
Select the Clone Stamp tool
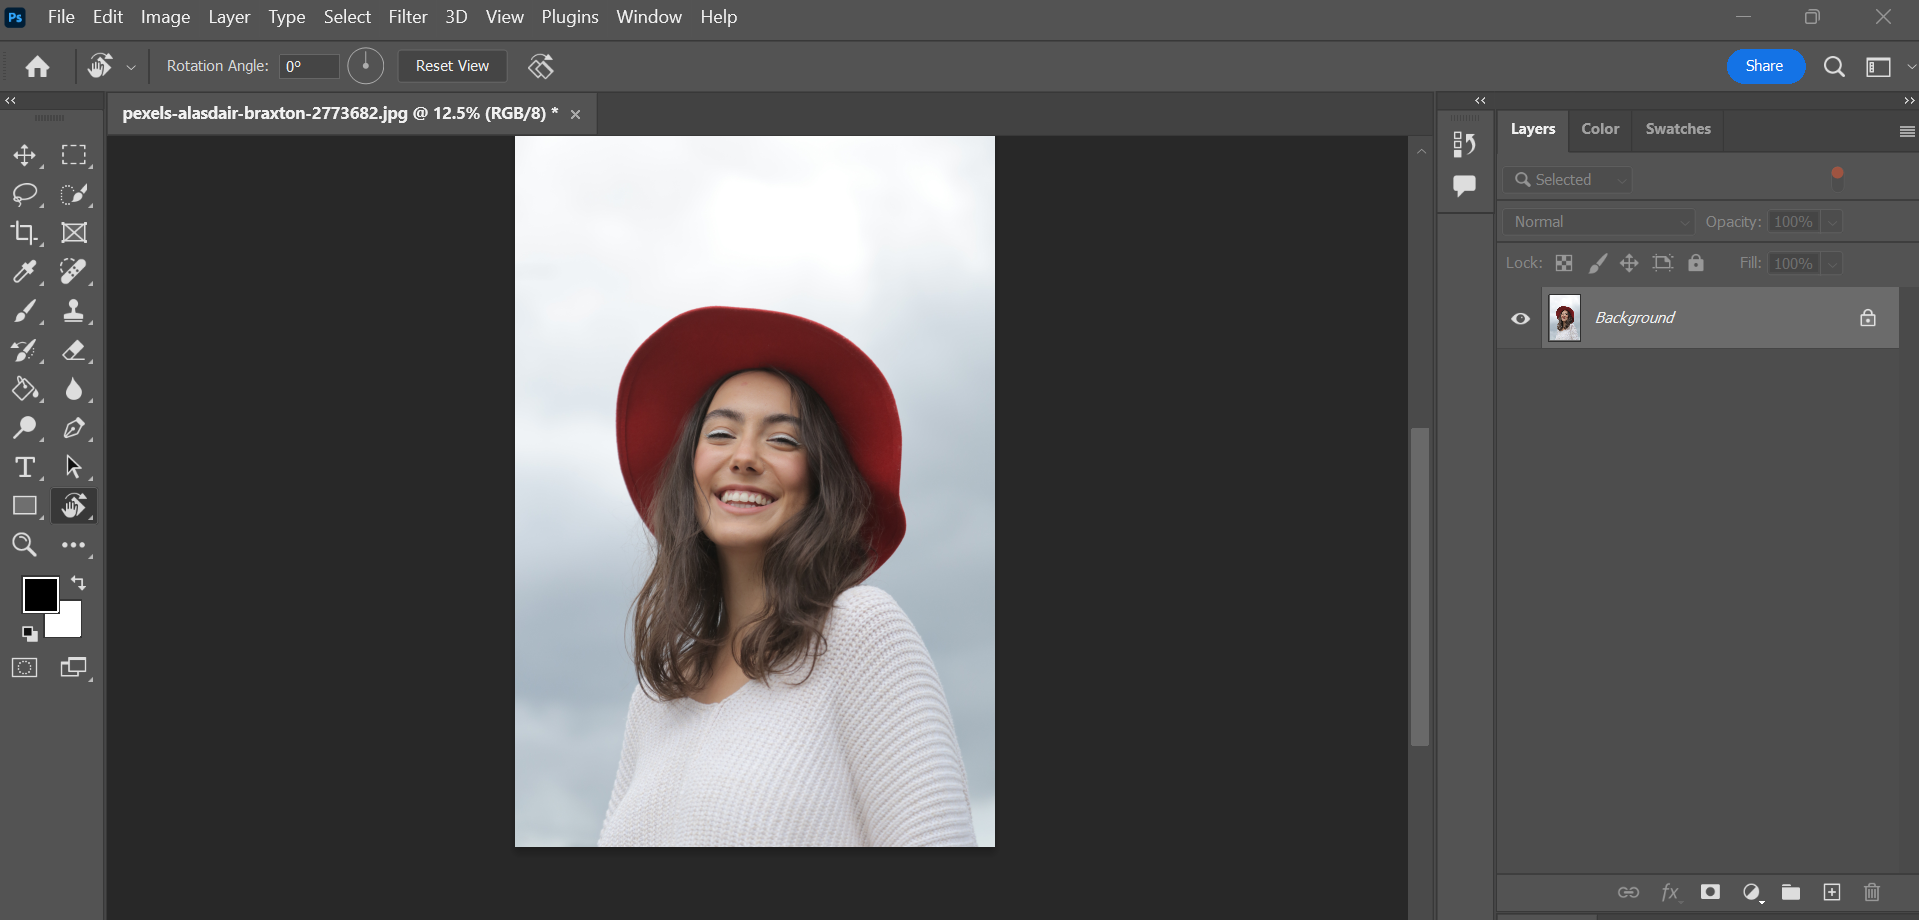point(73,311)
